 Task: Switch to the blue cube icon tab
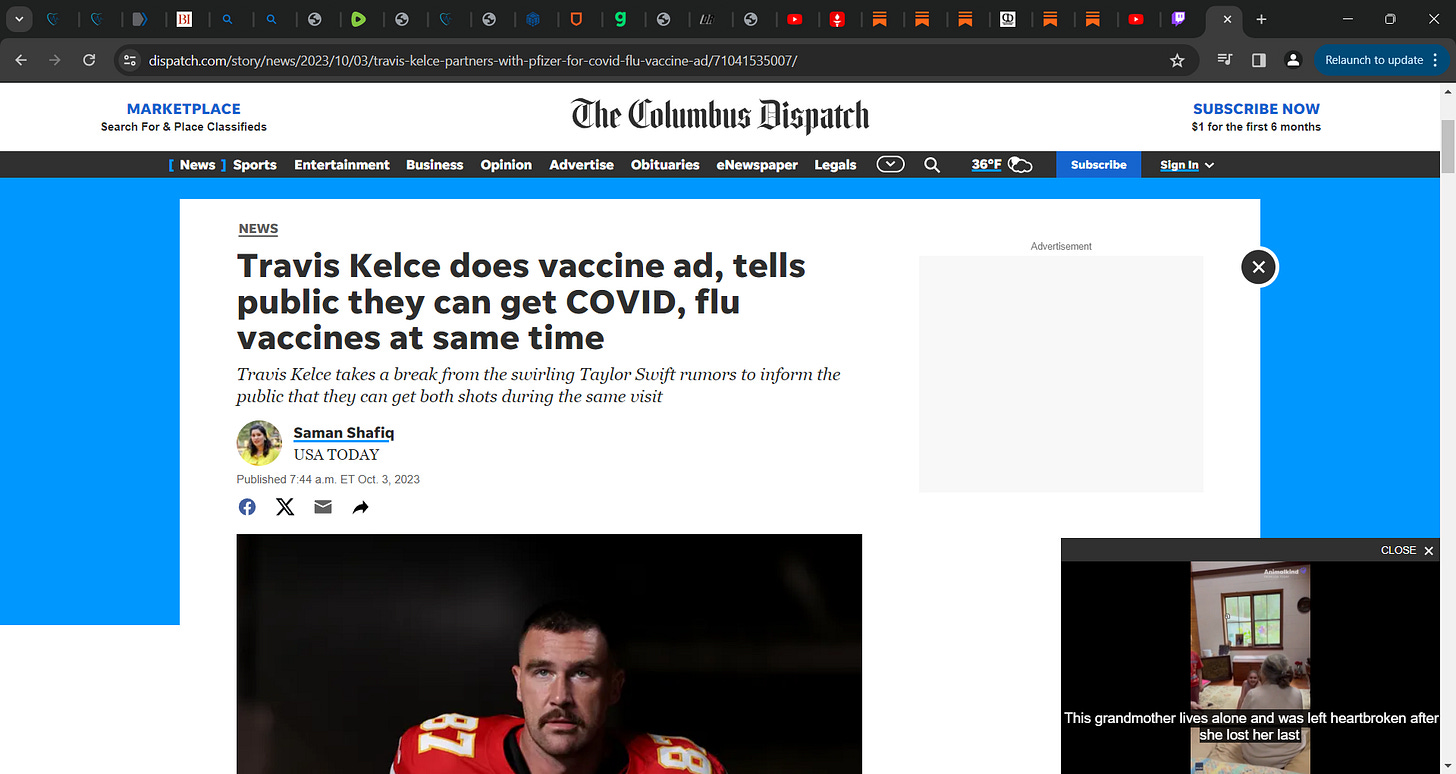click(x=533, y=19)
